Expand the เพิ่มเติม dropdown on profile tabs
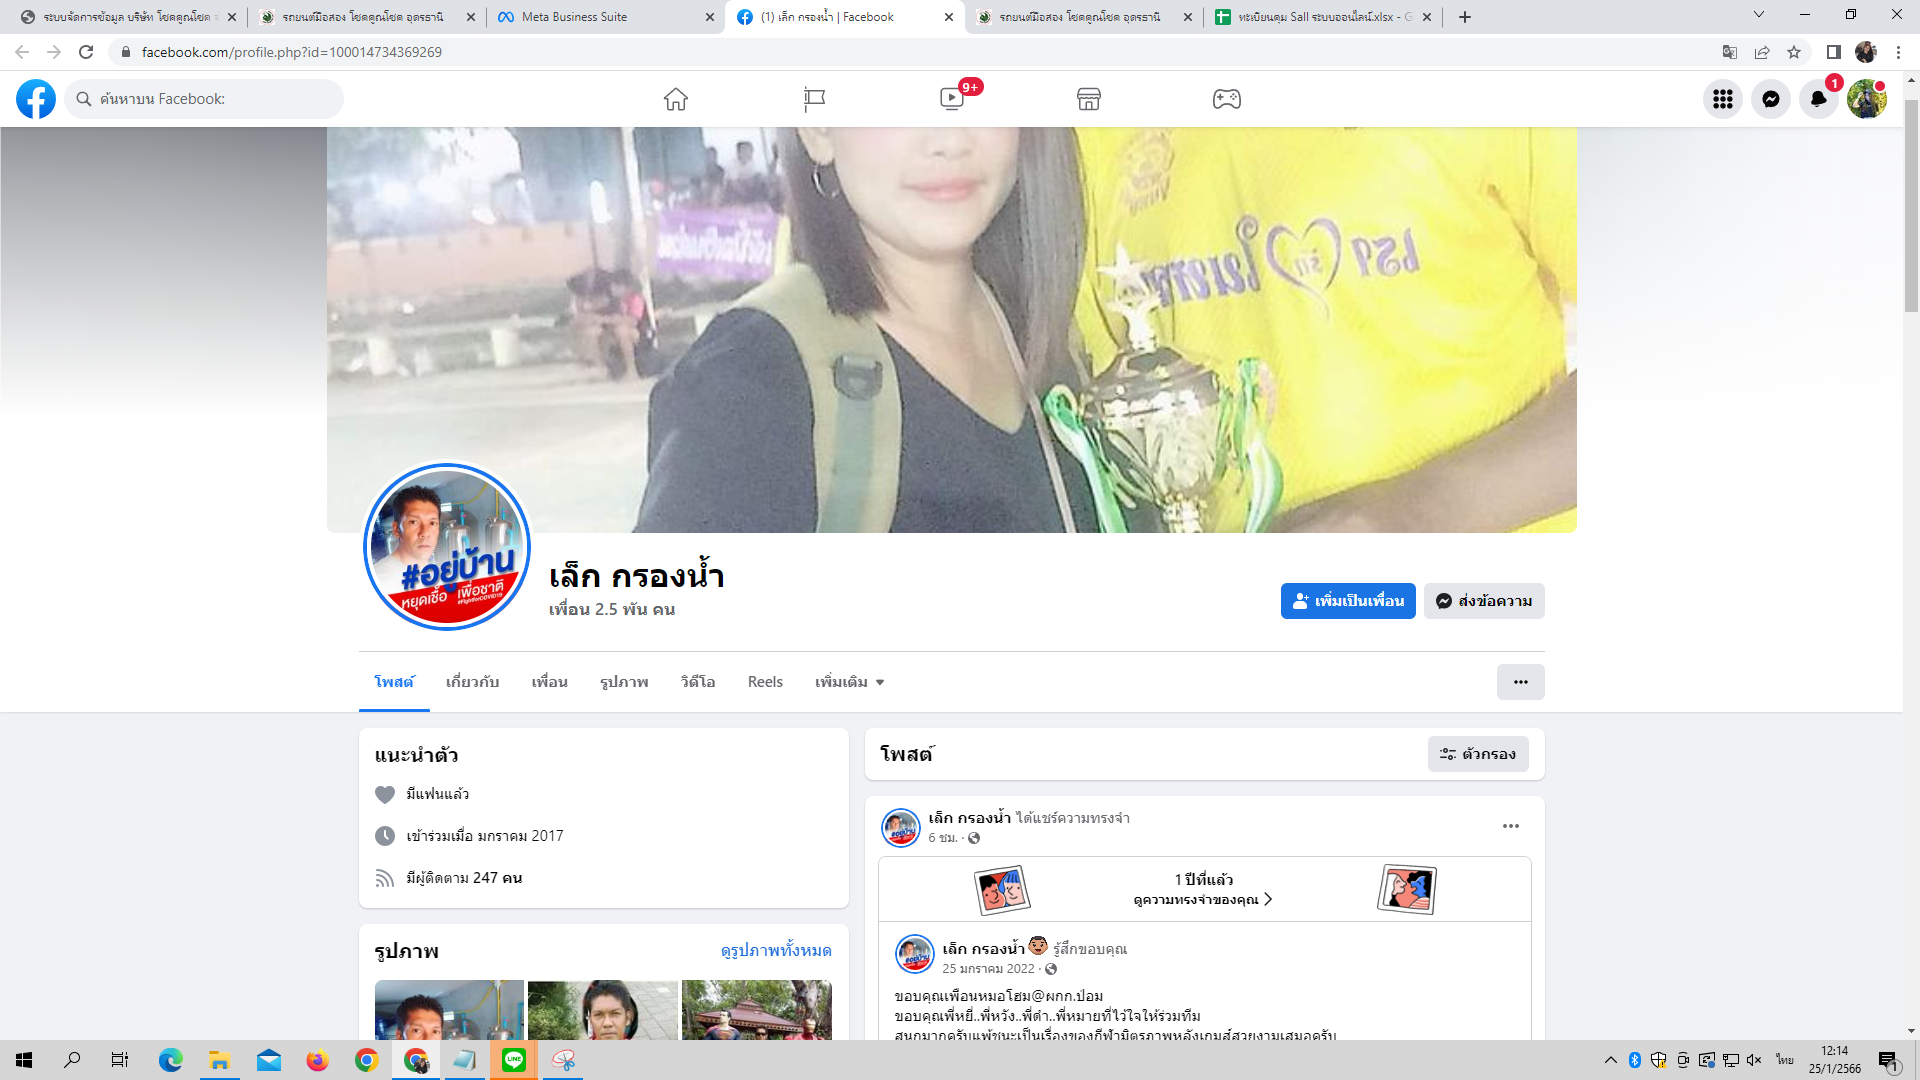1920x1080 pixels. 849,682
